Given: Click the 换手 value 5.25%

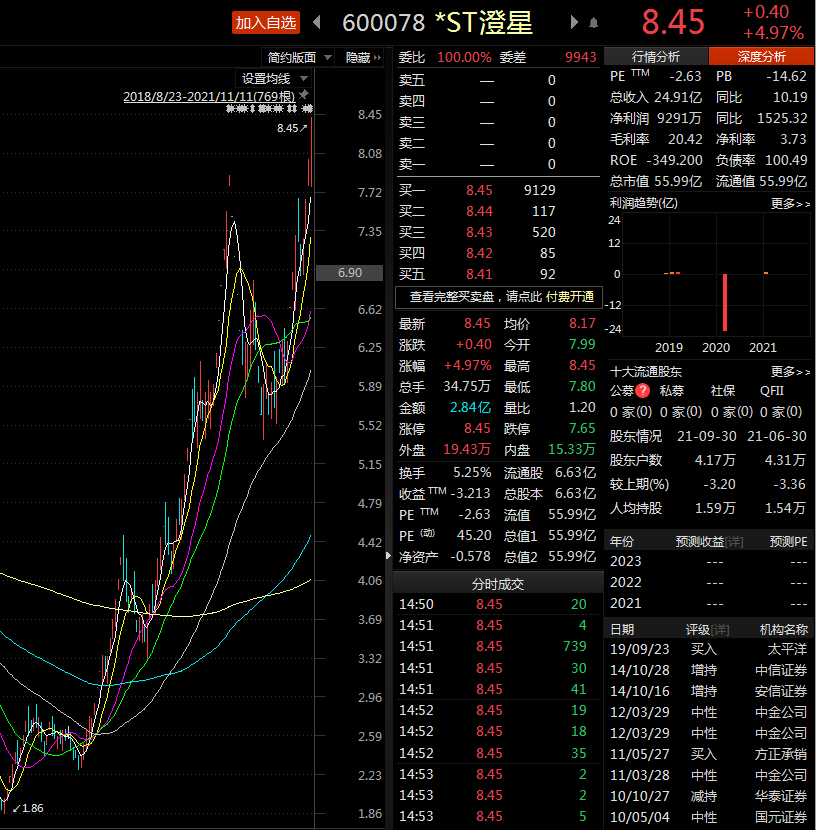Looking at the screenshot, I should (x=472, y=472).
